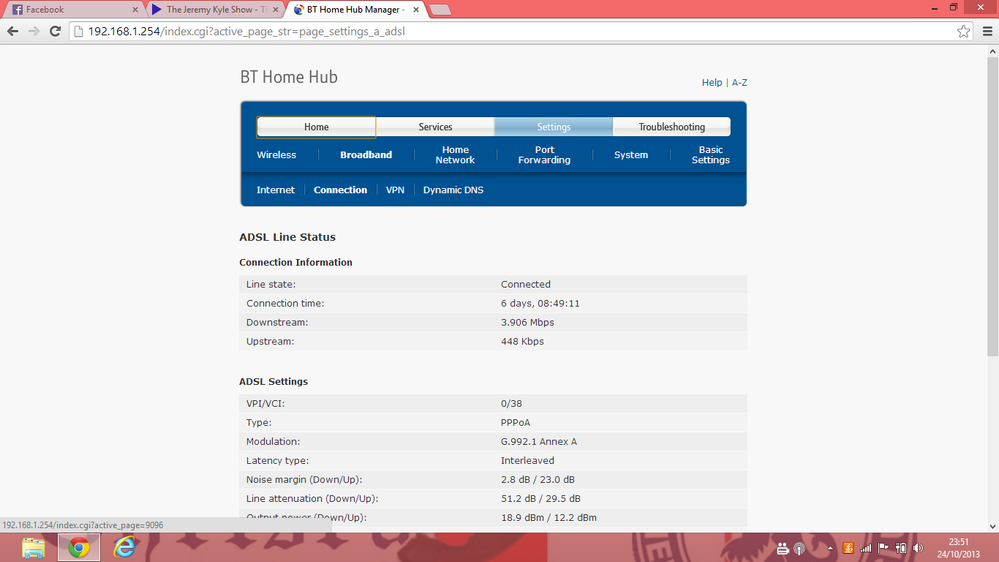Go back using the browser back arrow
999x562 pixels.
(x=13, y=31)
